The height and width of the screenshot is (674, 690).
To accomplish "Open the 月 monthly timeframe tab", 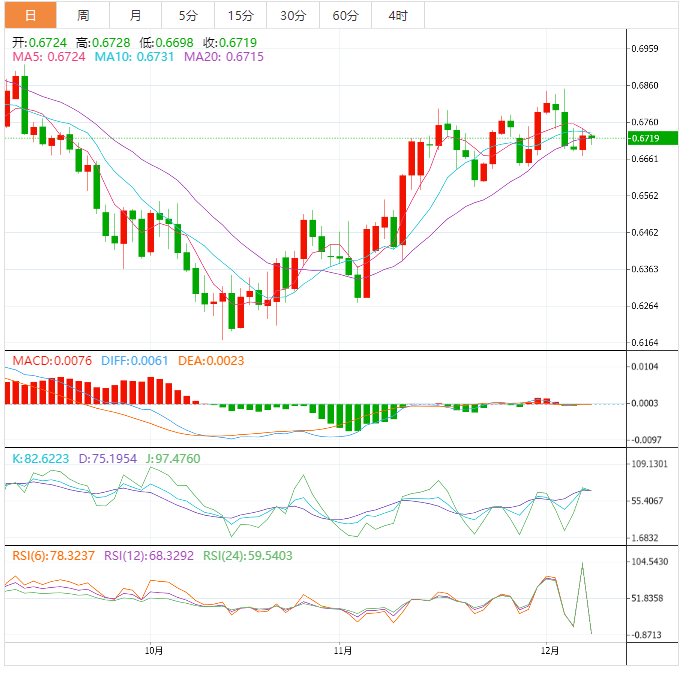I will tap(135, 15).
